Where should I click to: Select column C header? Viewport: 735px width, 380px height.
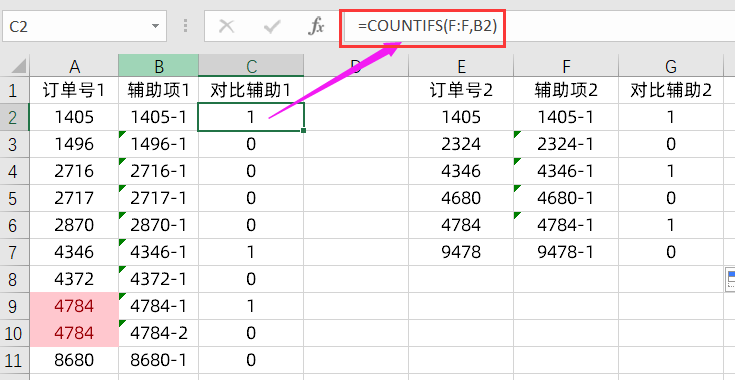[x=251, y=66]
